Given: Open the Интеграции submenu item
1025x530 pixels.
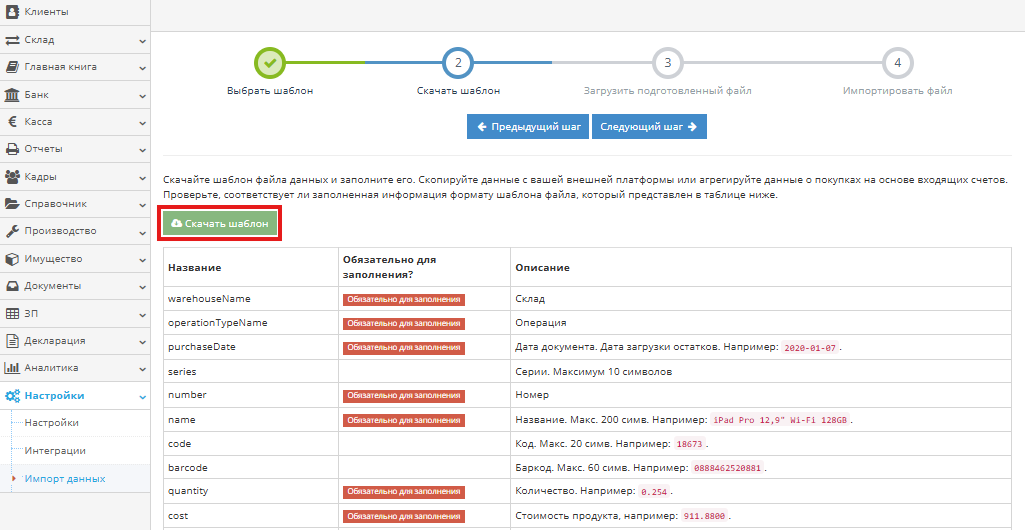Looking at the screenshot, I should pyautogui.click(x=55, y=451).
